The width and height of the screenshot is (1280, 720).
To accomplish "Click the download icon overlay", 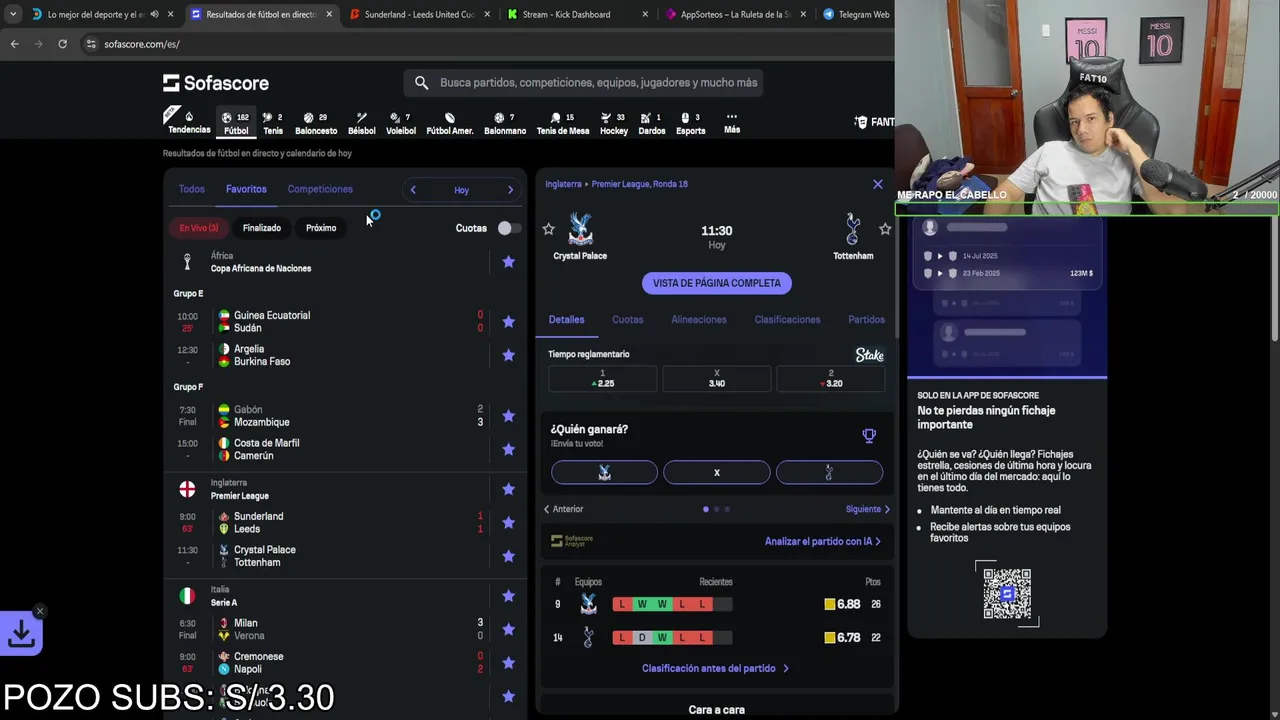I will 21,634.
